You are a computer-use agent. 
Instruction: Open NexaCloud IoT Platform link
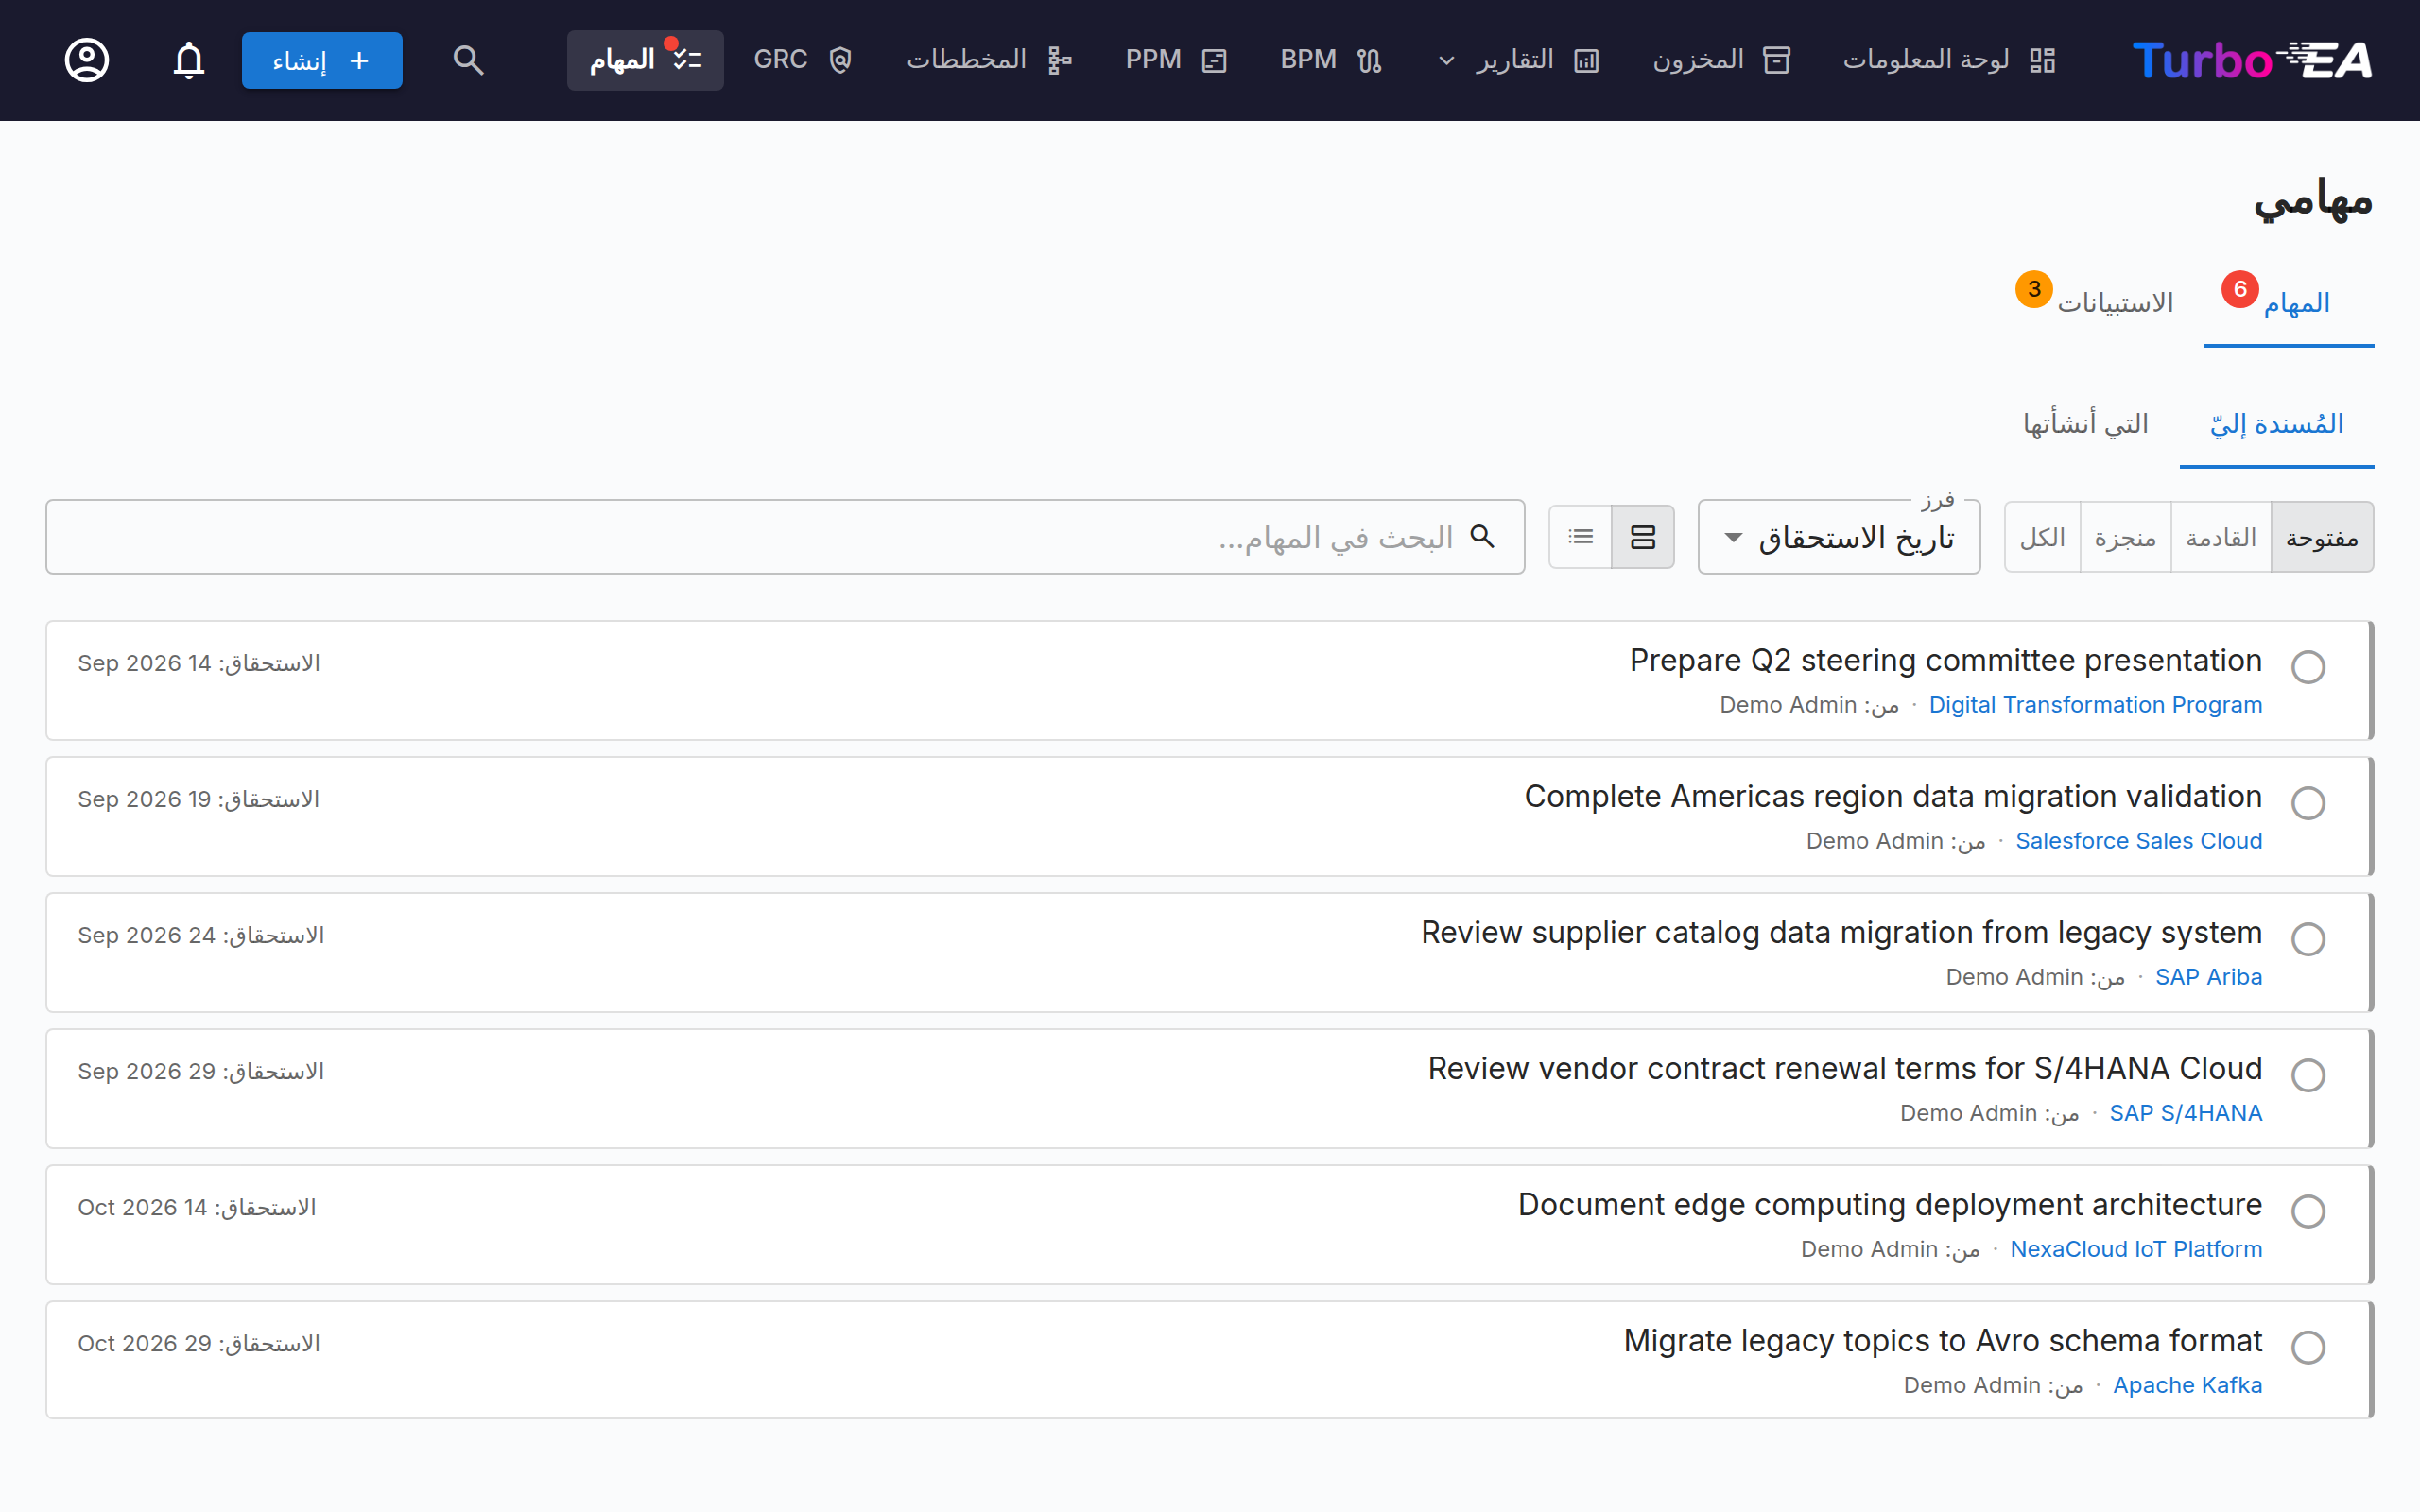click(2136, 1249)
